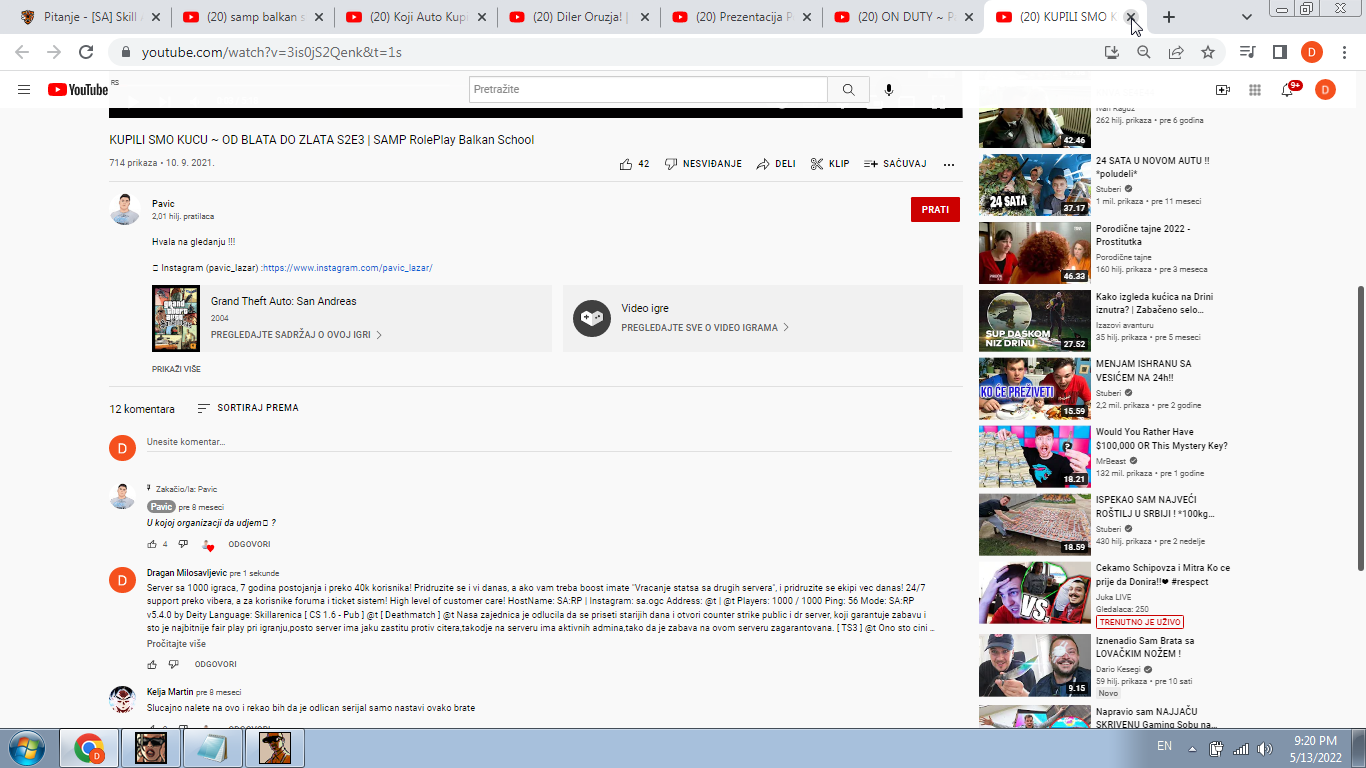Screen dimensions: 1366x768
Task: Open the SORTIRAJ PREMA sort menu
Action: (248, 408)
